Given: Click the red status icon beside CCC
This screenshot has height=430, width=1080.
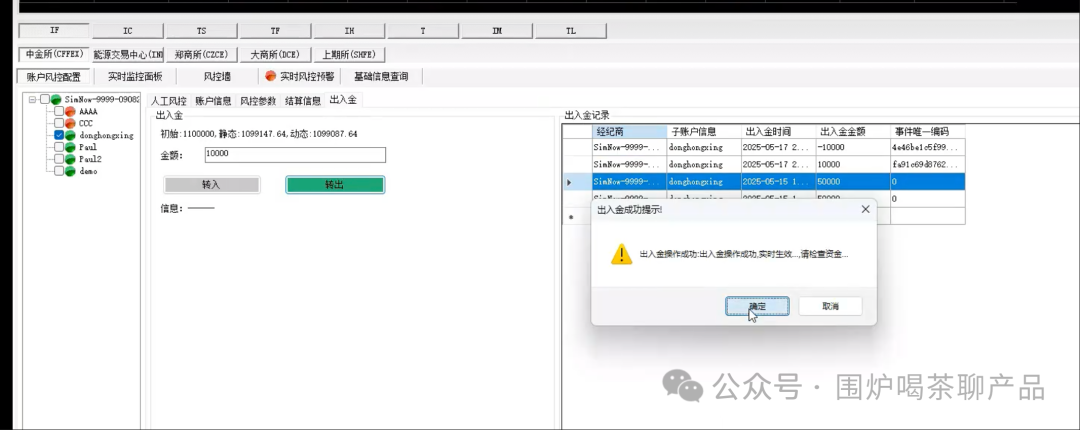Looking at the screenshot, I should pyautogui.click(x=71, y=123).
